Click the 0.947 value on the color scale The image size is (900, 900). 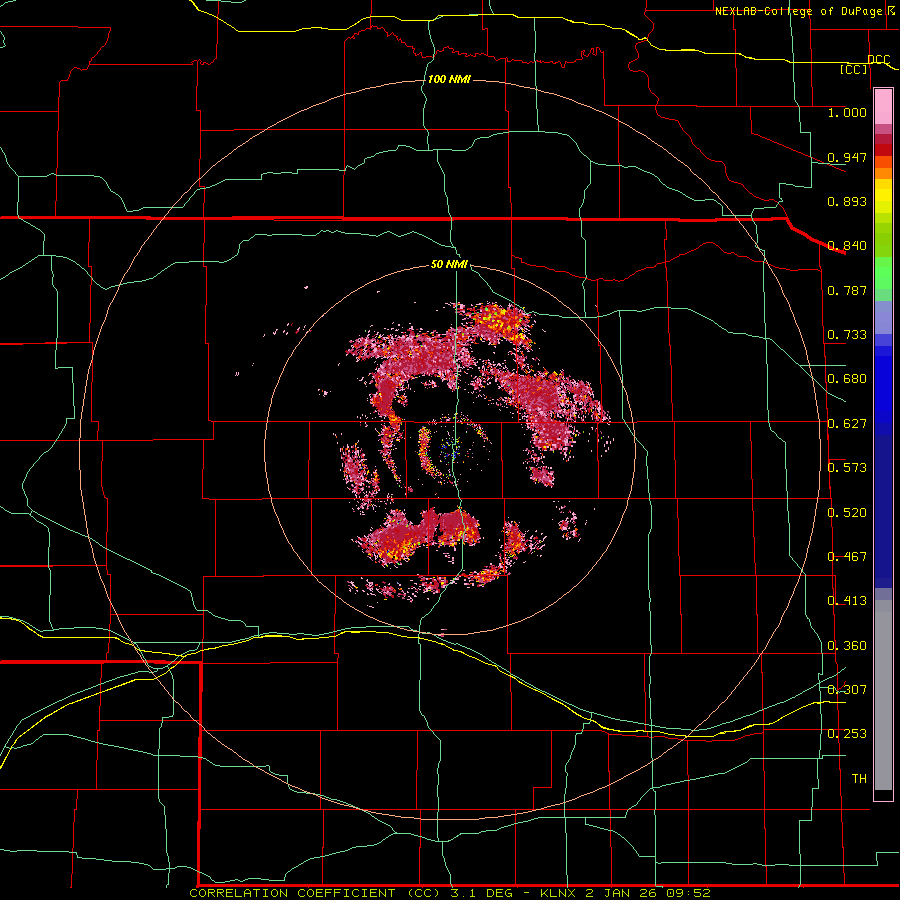click(847, 157)
